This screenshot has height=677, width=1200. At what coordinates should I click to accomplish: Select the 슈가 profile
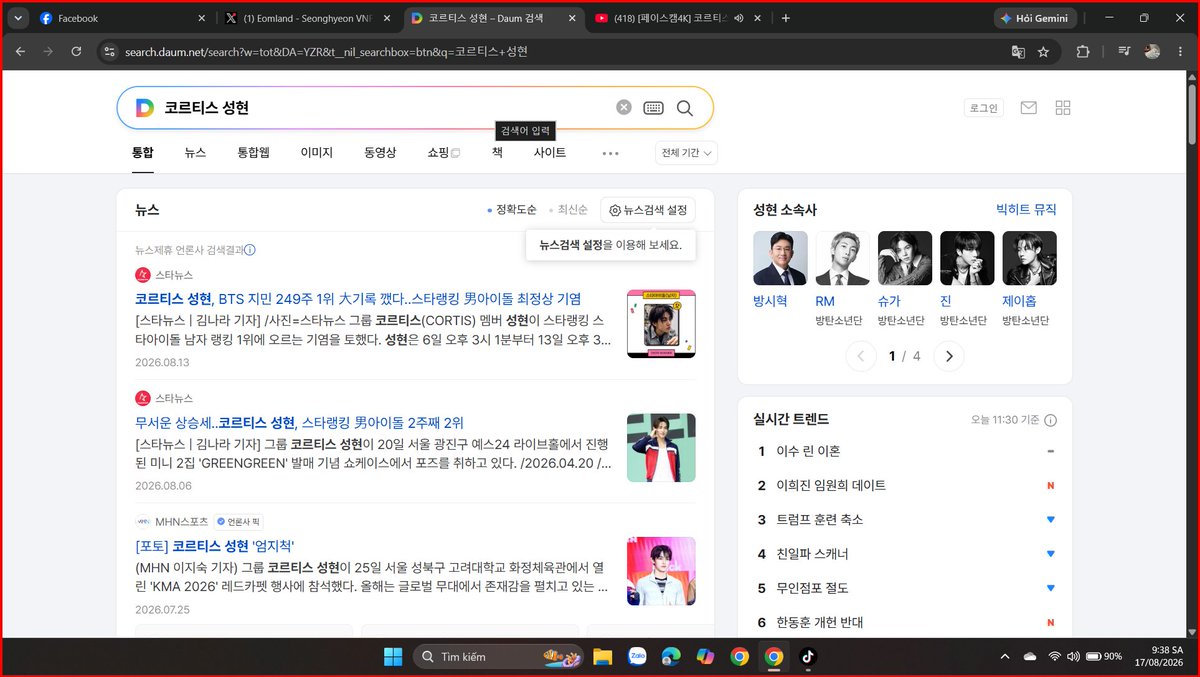click(x=904, y=278)
